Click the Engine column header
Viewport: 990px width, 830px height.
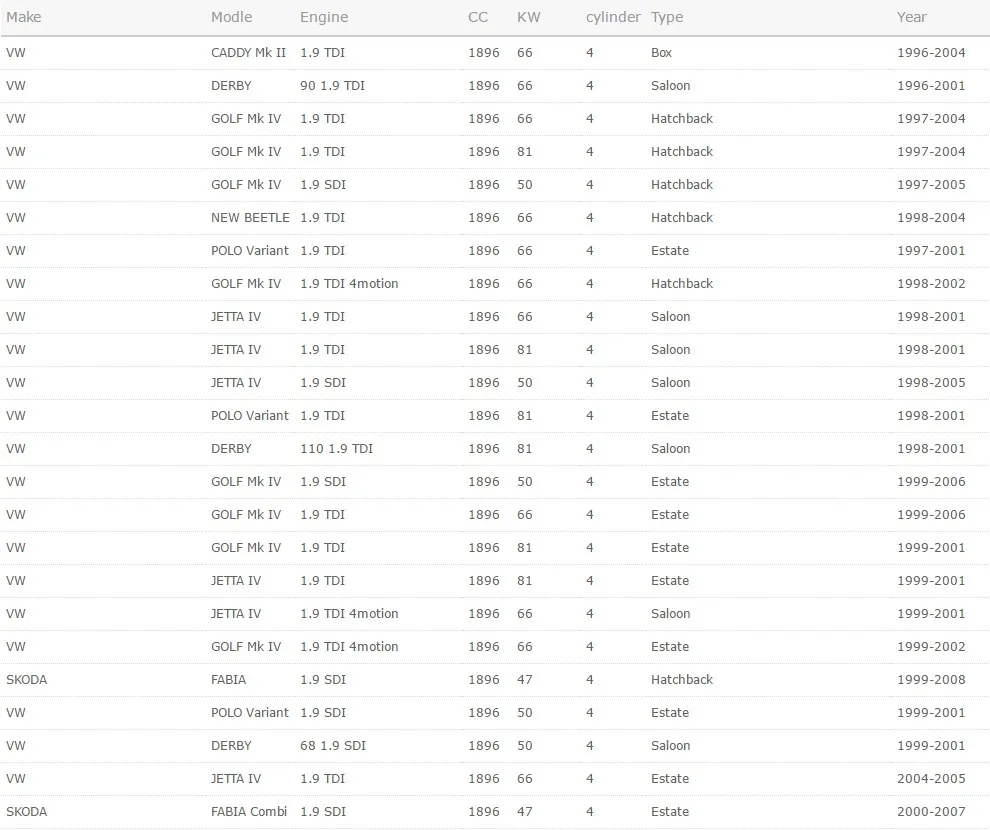[x=324, y=17]
